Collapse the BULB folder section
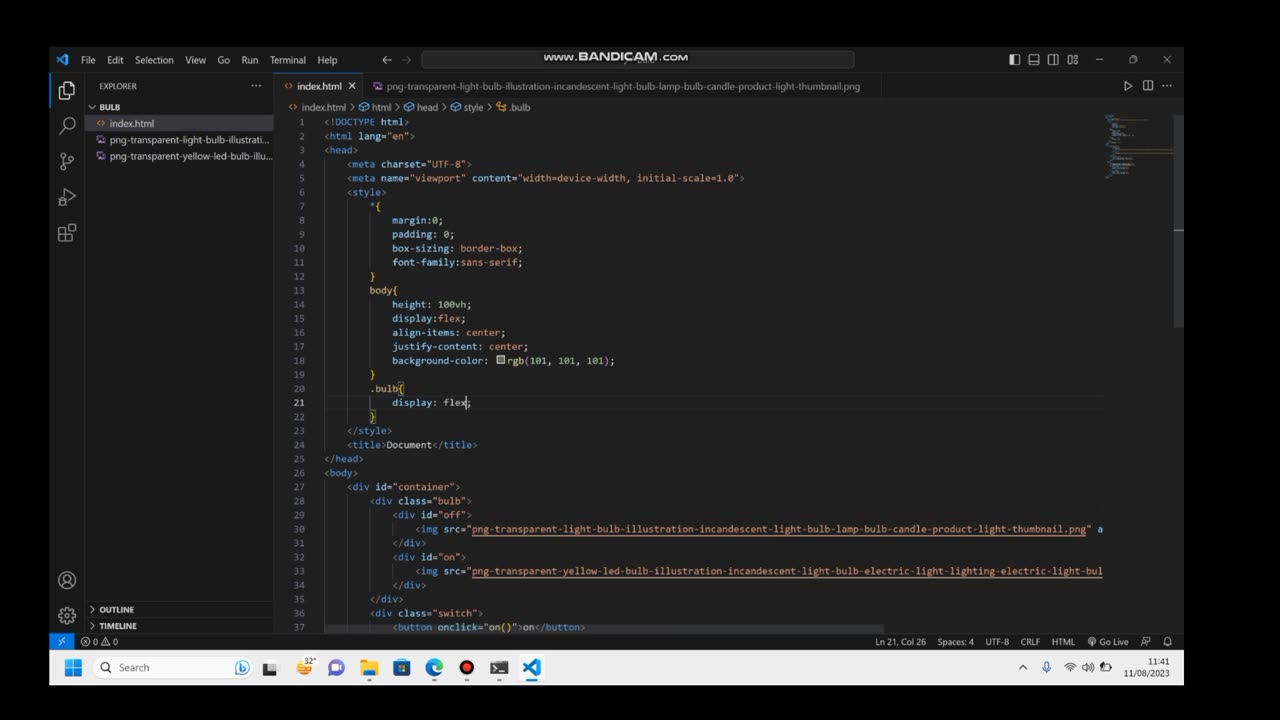The image size is (1280, 720). coord(178,107)
